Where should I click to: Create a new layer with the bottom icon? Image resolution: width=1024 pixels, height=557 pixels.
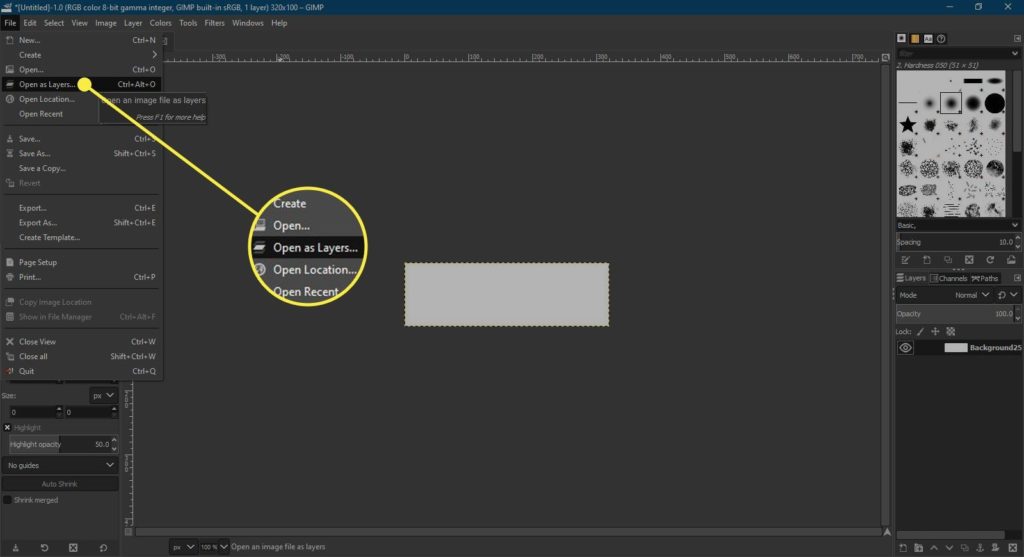(903, 548)
